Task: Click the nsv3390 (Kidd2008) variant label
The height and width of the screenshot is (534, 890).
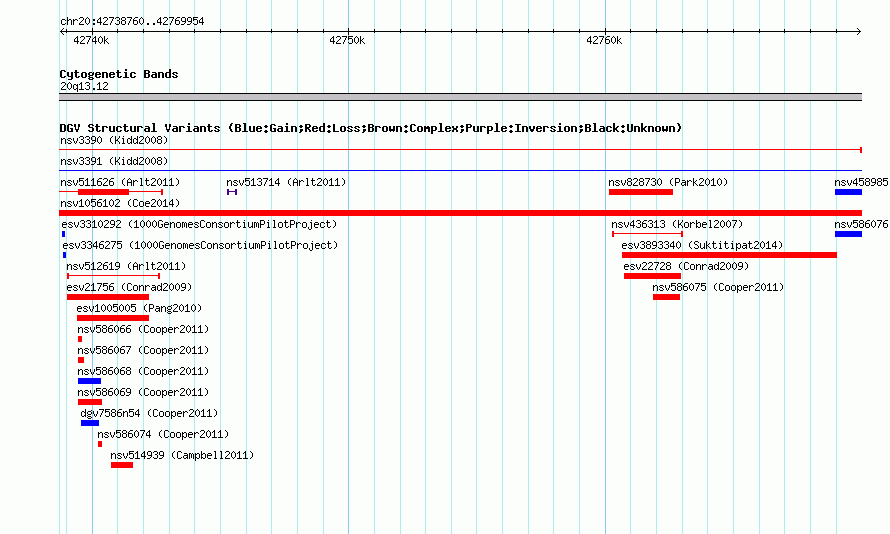Action: (114, 140)
